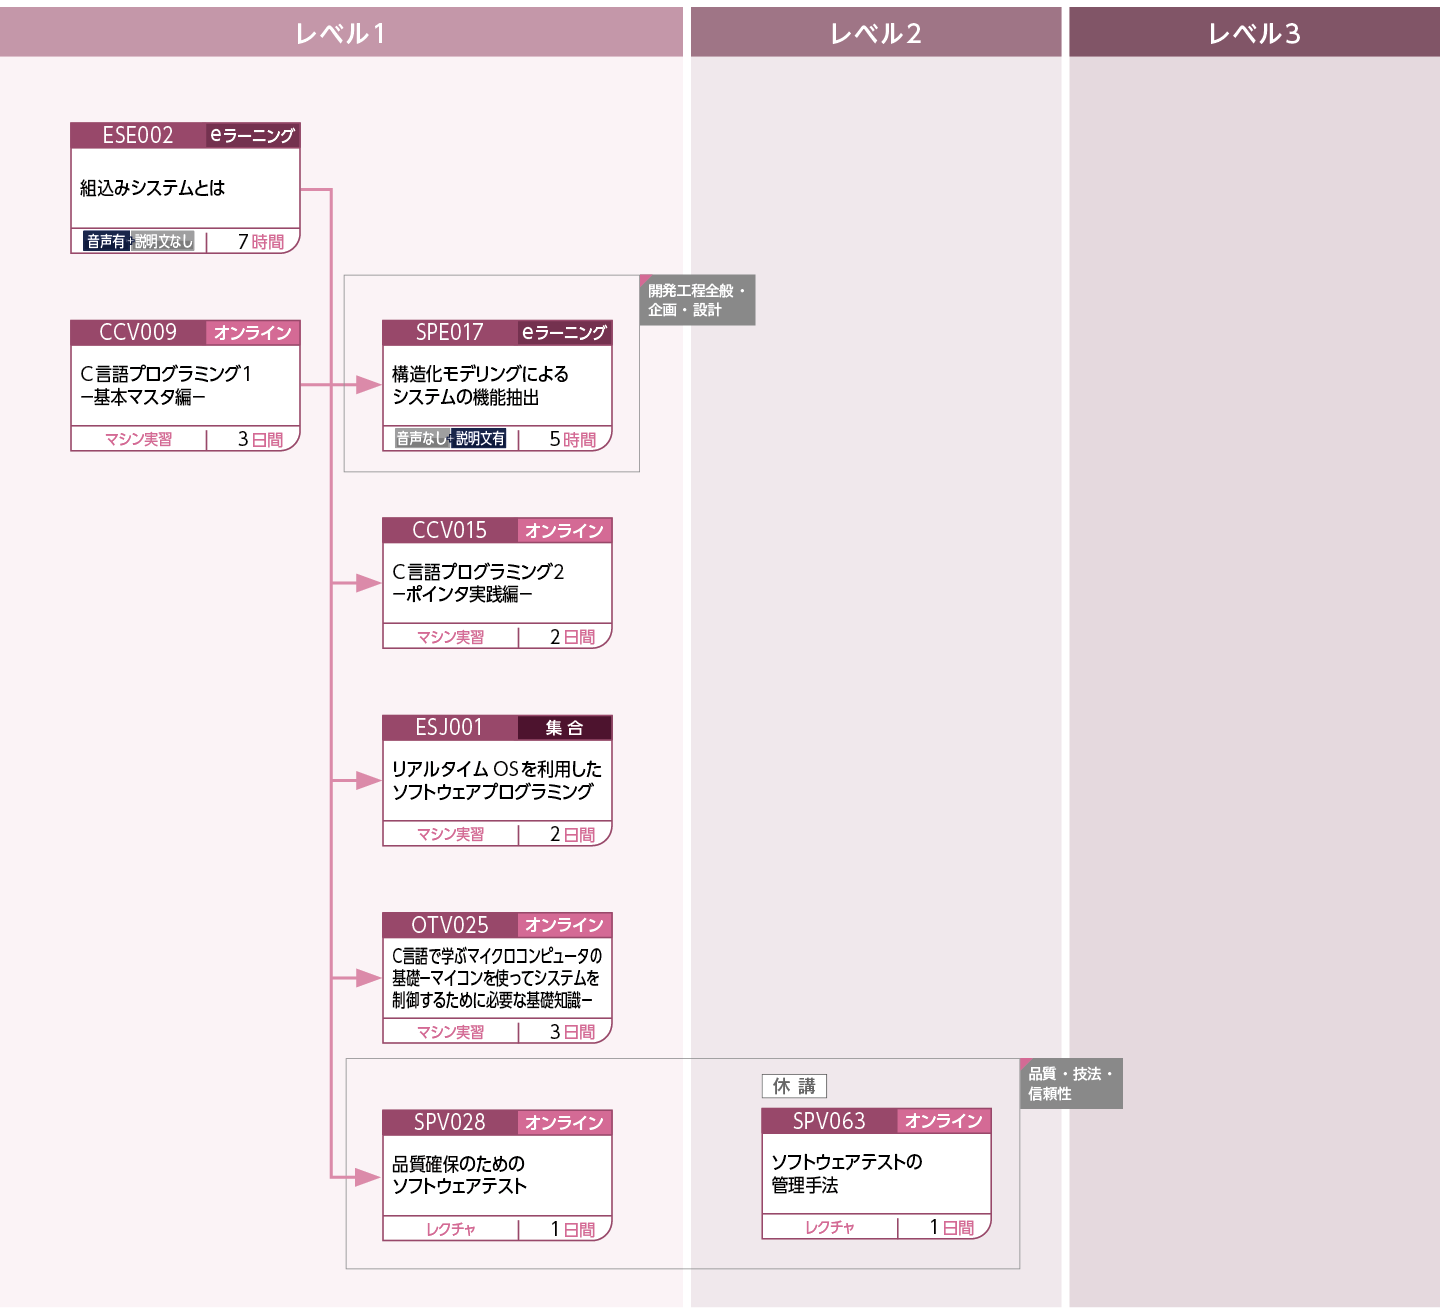The height and width of the screenshot is (1310, 1440).
Task: Click オンライン badge on CCV009
Action: point(252,333)
